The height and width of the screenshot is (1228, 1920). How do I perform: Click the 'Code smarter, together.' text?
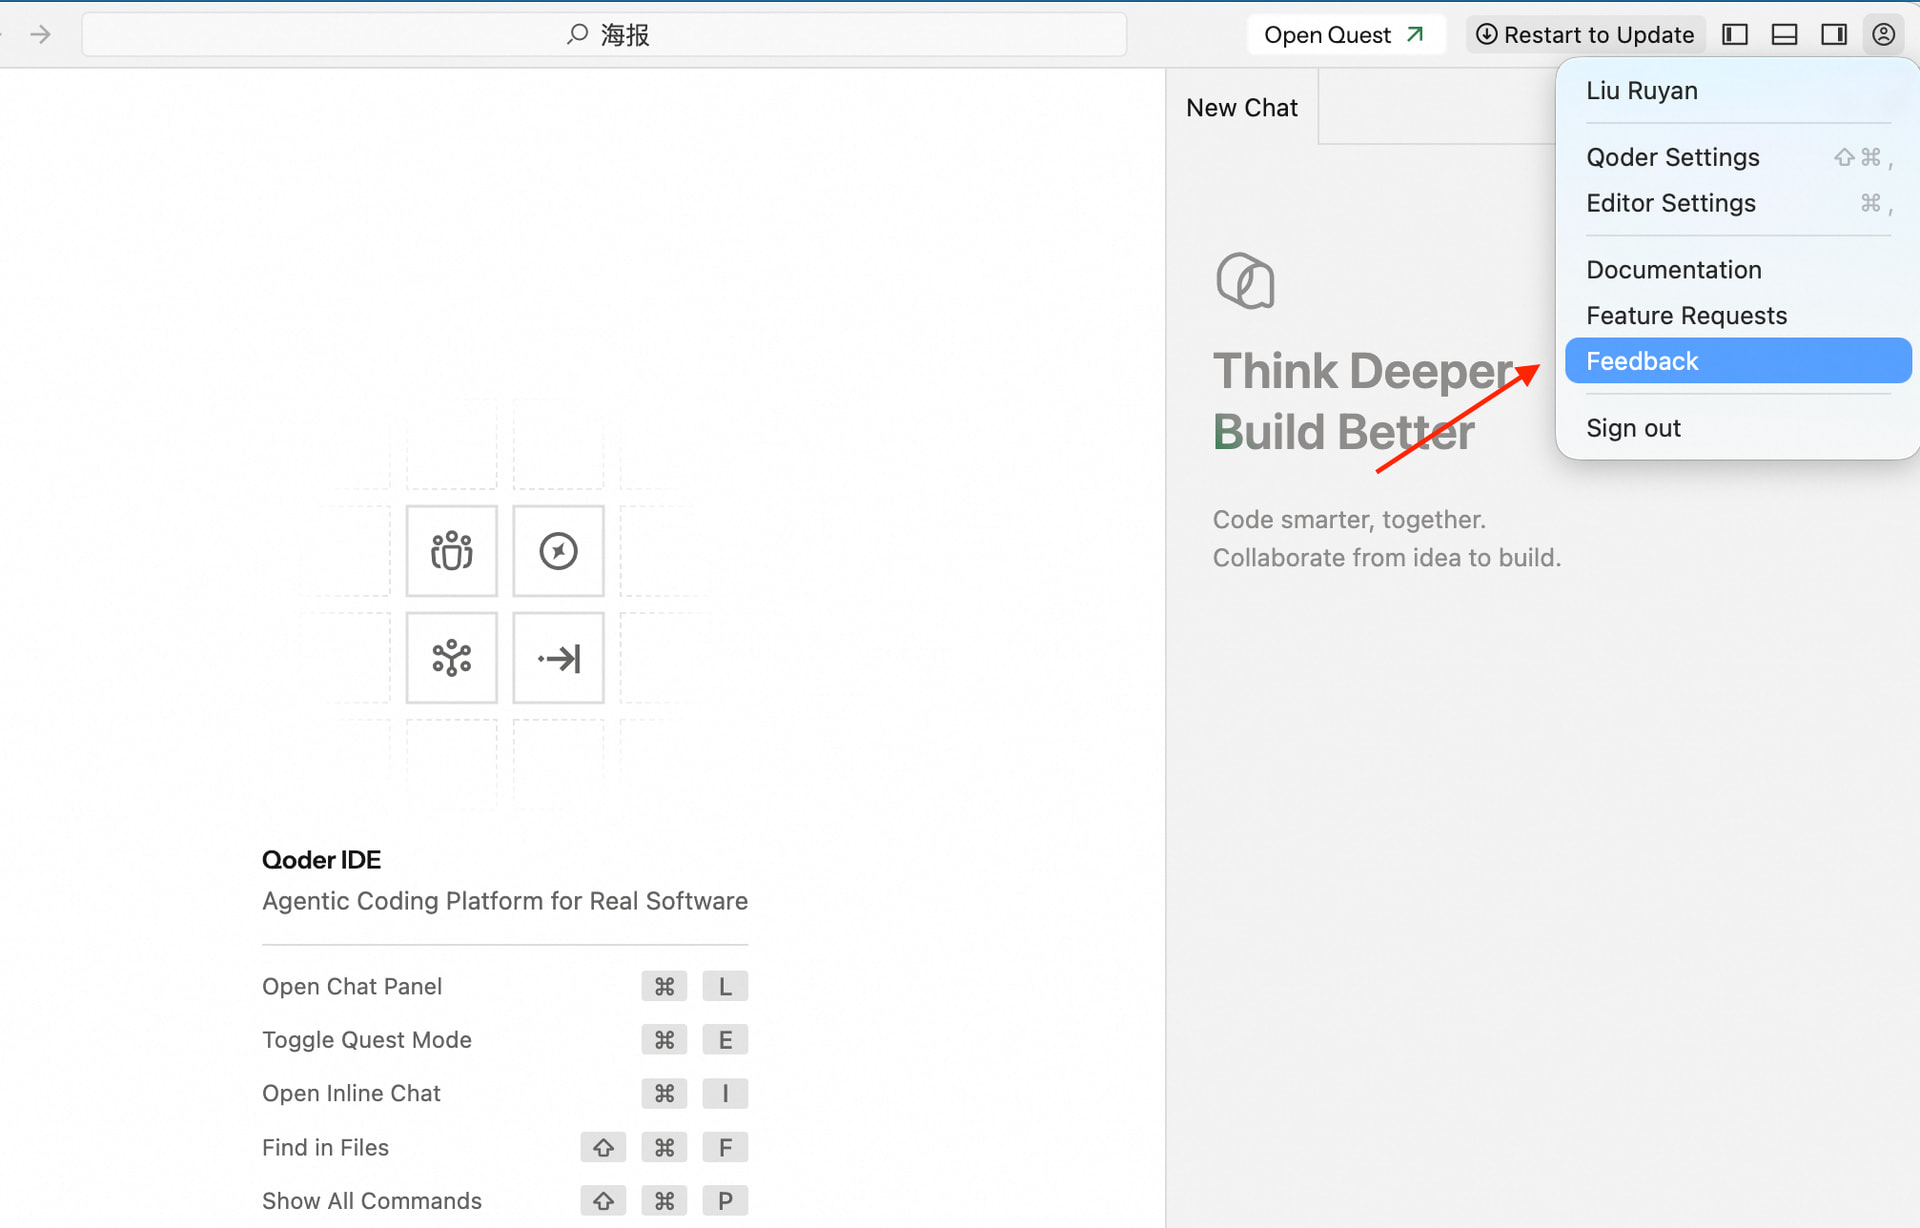tap(1349, 520)
